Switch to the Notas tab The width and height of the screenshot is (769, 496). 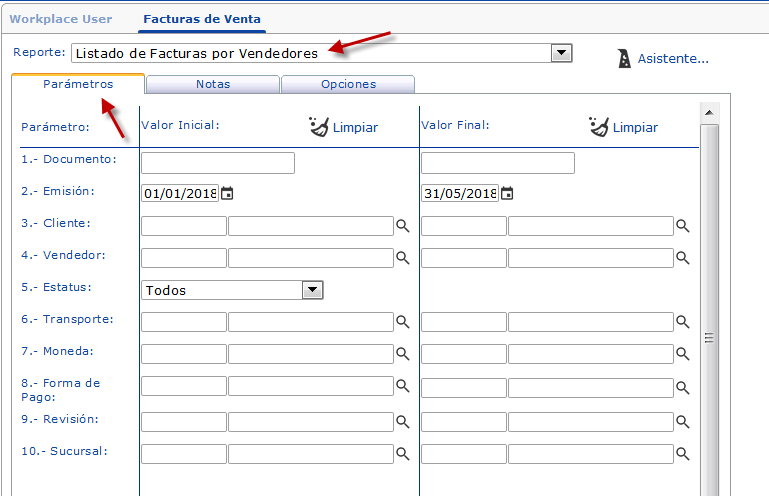point(213,85)
